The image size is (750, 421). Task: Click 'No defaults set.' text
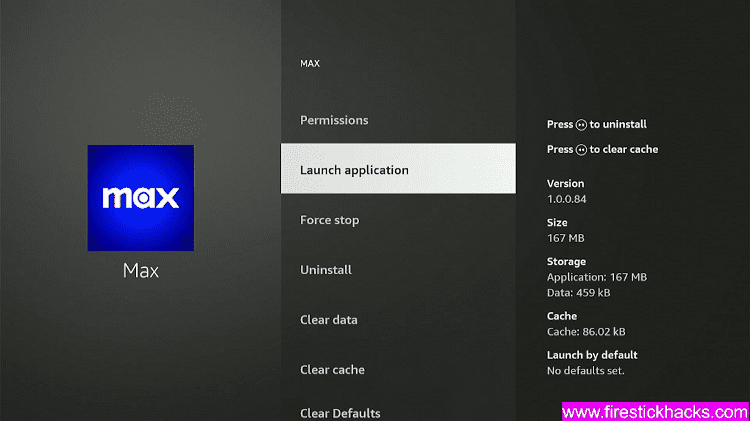pyautogui.click(x=585, y=371)
